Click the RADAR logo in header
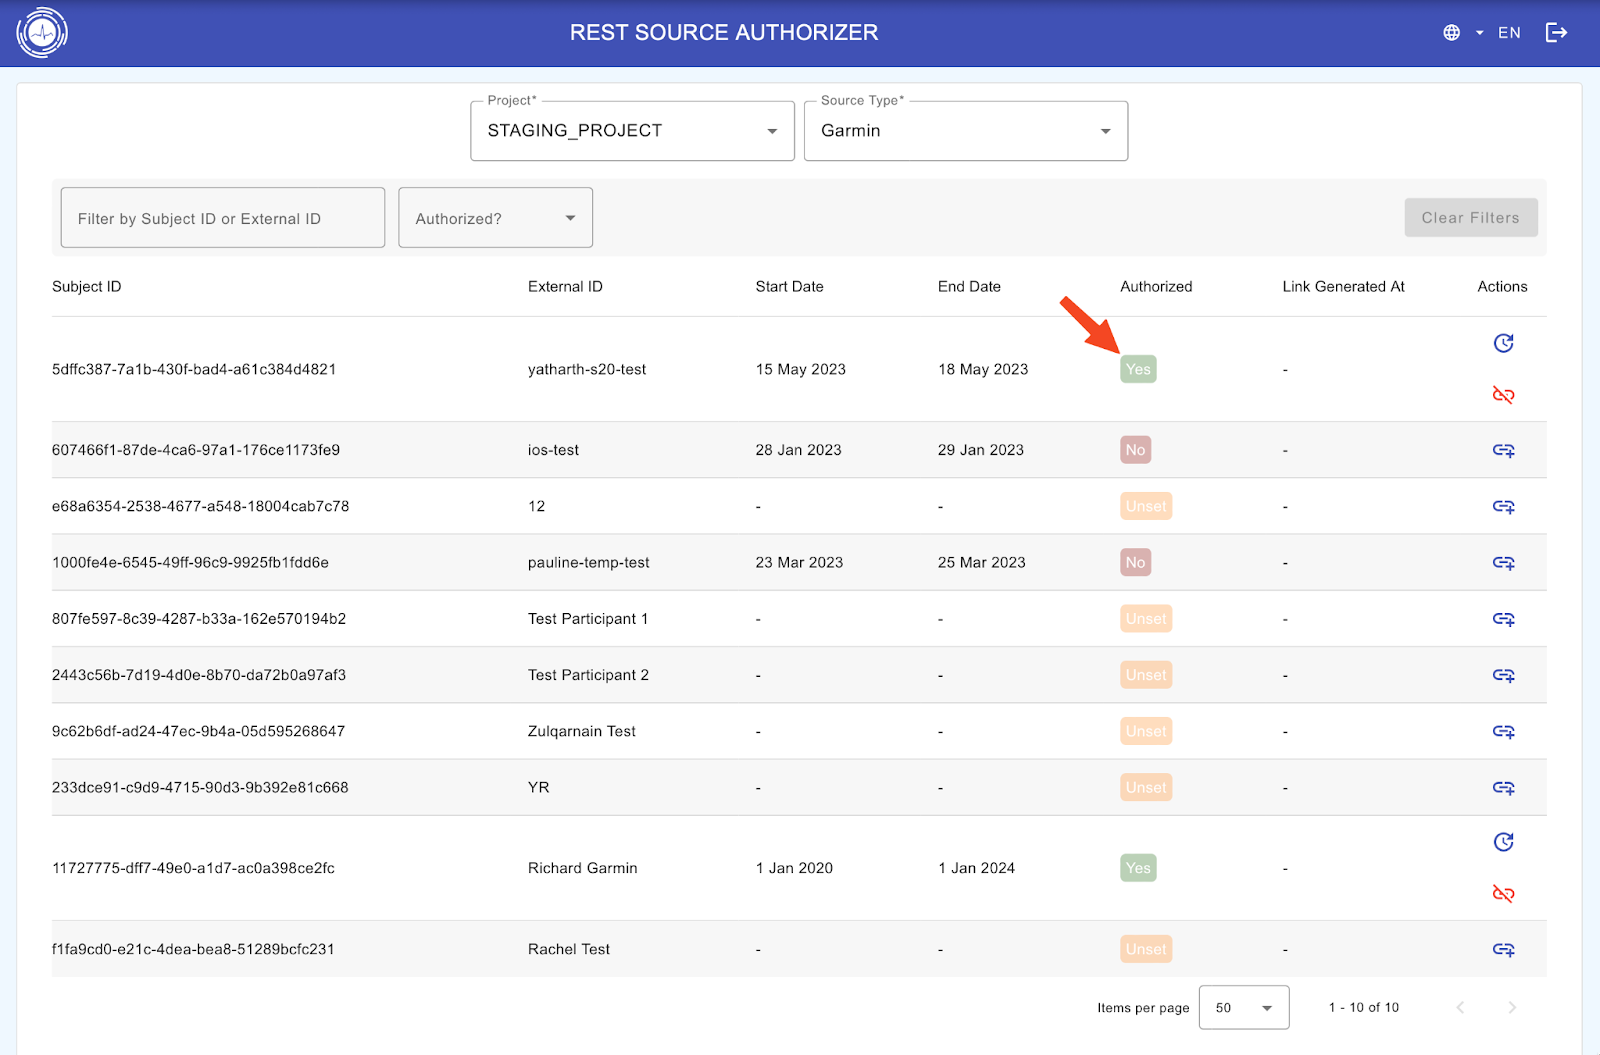The height and width of the screenshot is (1055, 1600). click(x=42, y=33)
